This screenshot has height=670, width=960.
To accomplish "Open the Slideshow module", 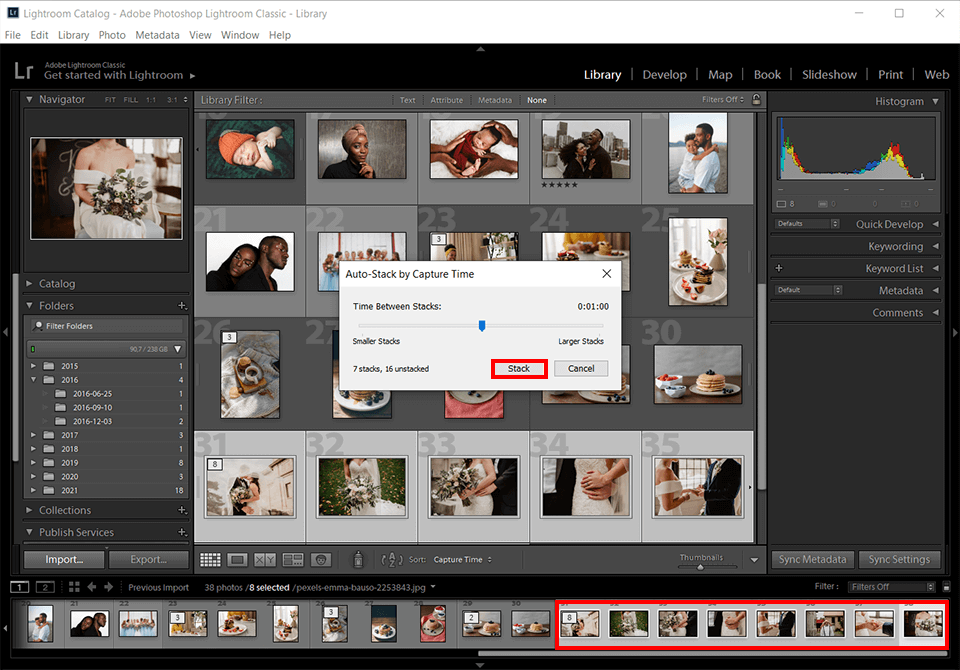I will point(829,75).
